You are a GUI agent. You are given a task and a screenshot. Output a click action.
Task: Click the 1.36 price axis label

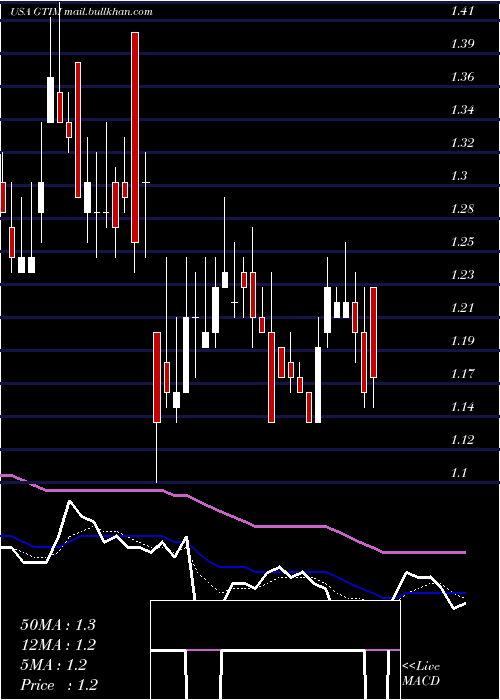(462, 77)
